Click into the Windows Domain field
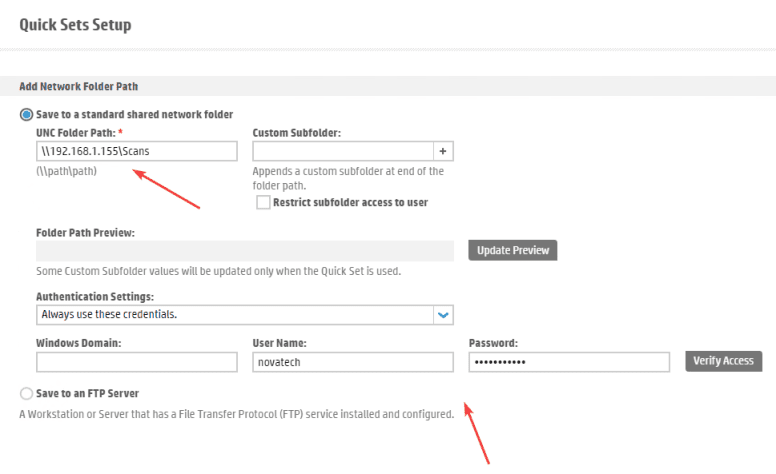 click(x=136, y=362)
